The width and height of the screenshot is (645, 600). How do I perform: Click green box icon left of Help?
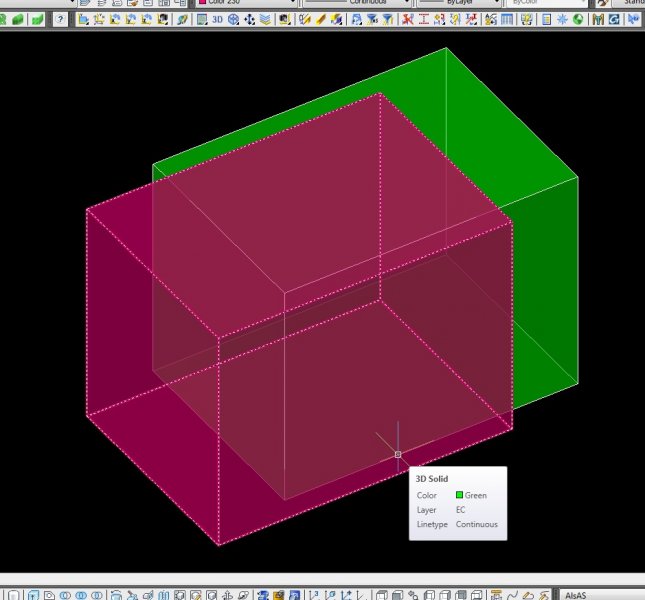coord(37,19)
